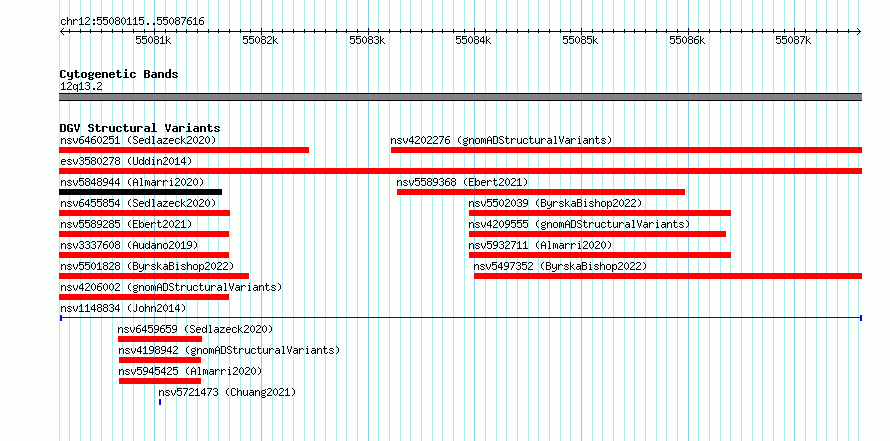The image size is (890, 441).
Task: Open the nsv5848944 (Almarri2020) label
Action: pyautogui.click(x=132, y=182)
